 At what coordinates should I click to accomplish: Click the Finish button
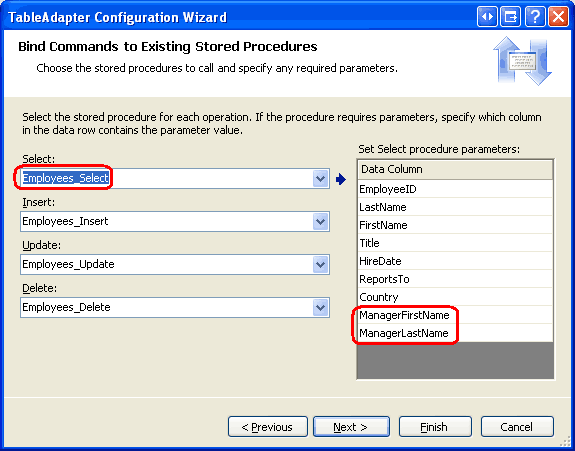[435, 427]
